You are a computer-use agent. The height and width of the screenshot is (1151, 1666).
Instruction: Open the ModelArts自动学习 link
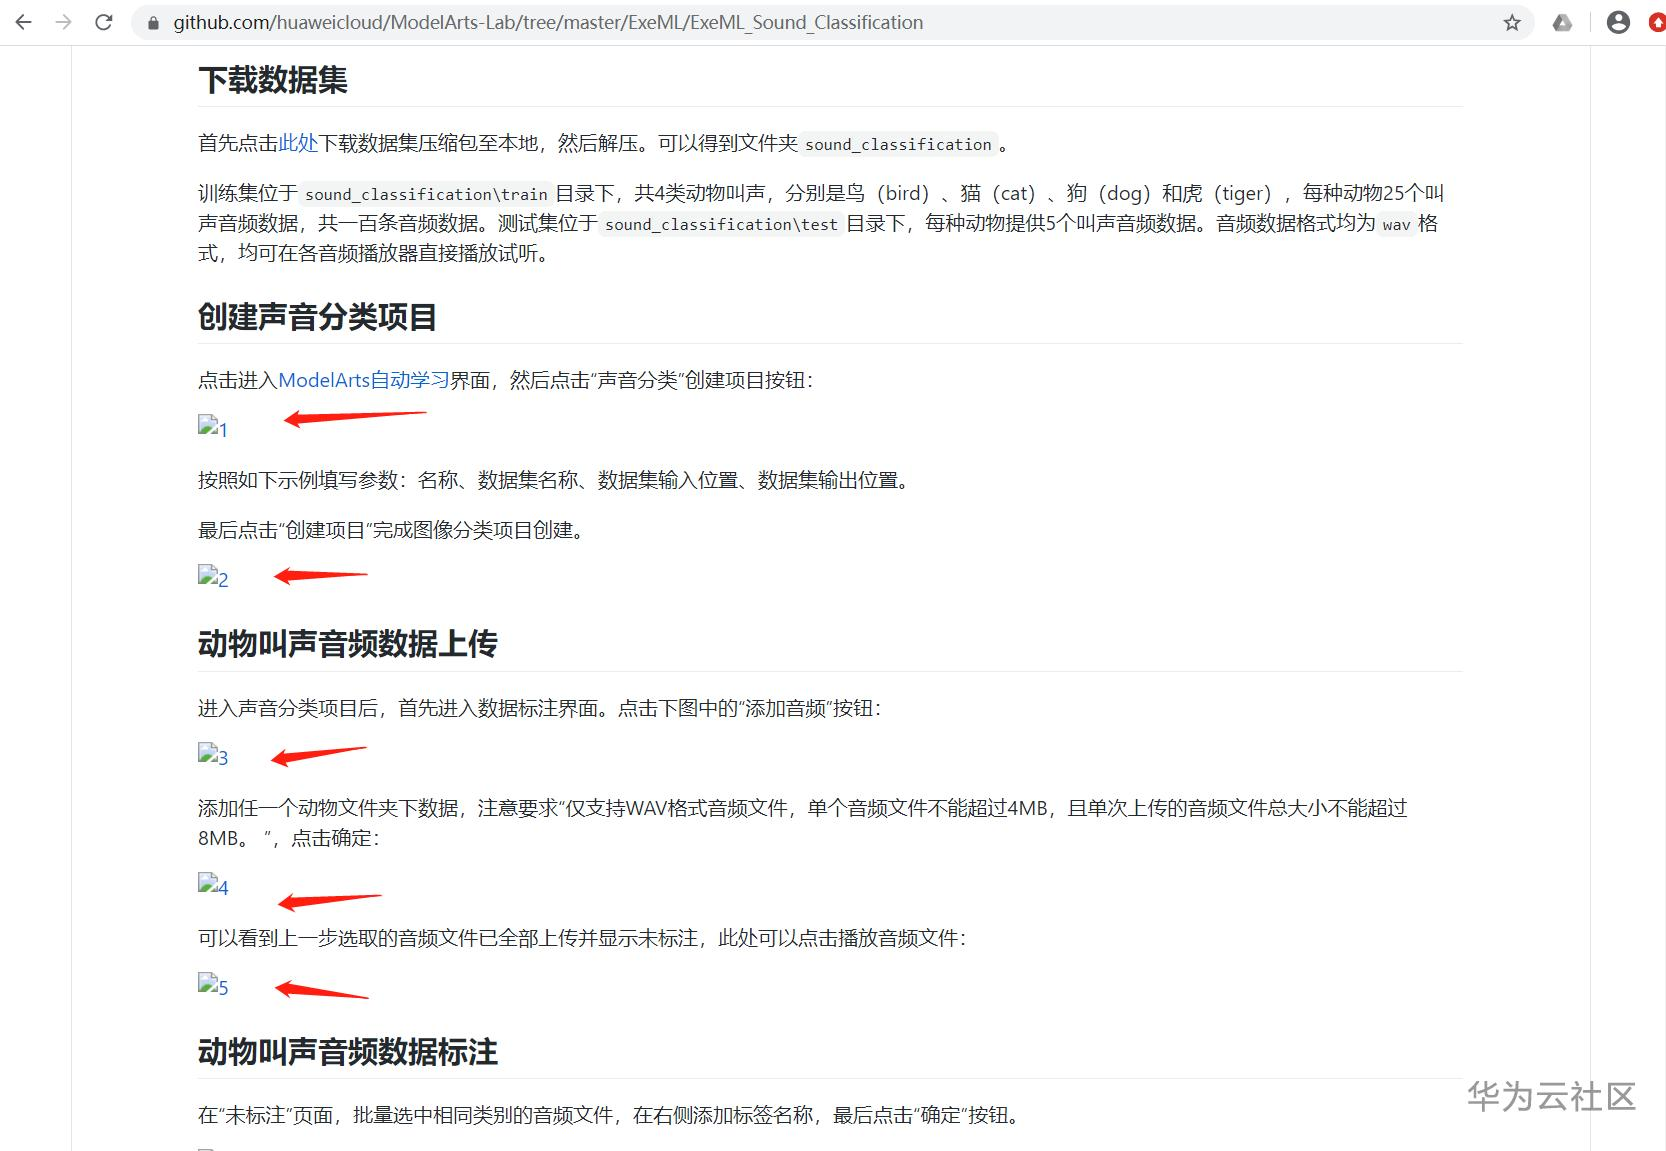(x=364, y=380)
